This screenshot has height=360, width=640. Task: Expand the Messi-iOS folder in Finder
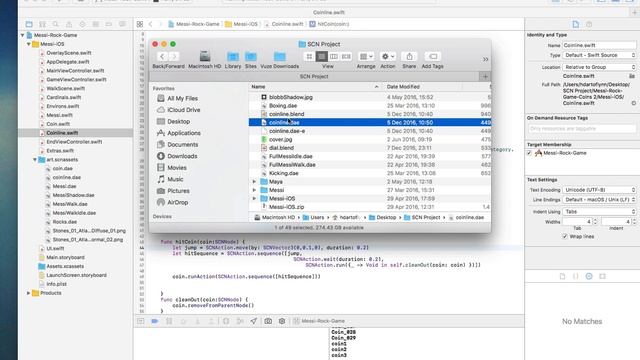click(x=254, y=199)
